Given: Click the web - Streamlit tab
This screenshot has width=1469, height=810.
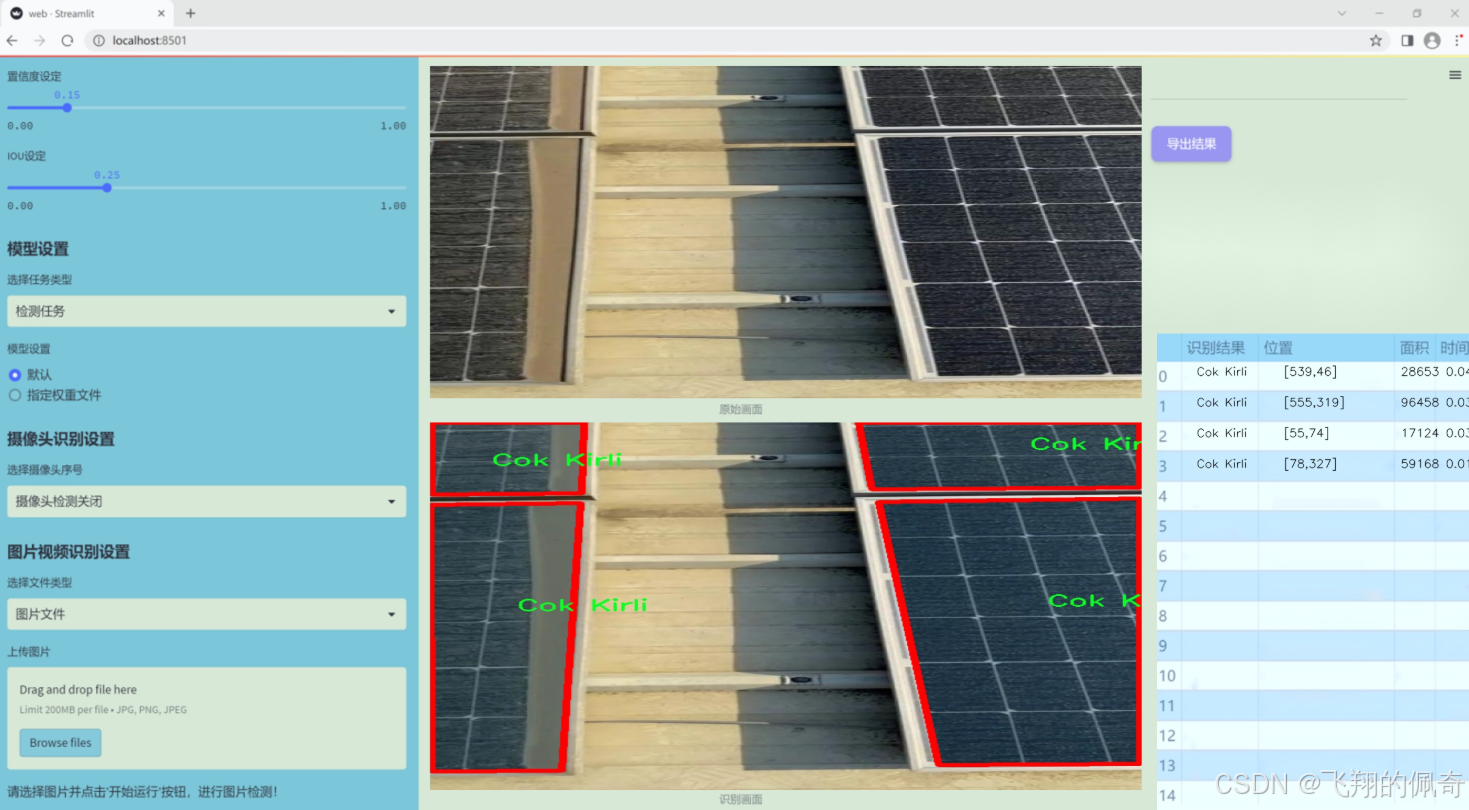Looking at the screenshot, I should [87, 13].
